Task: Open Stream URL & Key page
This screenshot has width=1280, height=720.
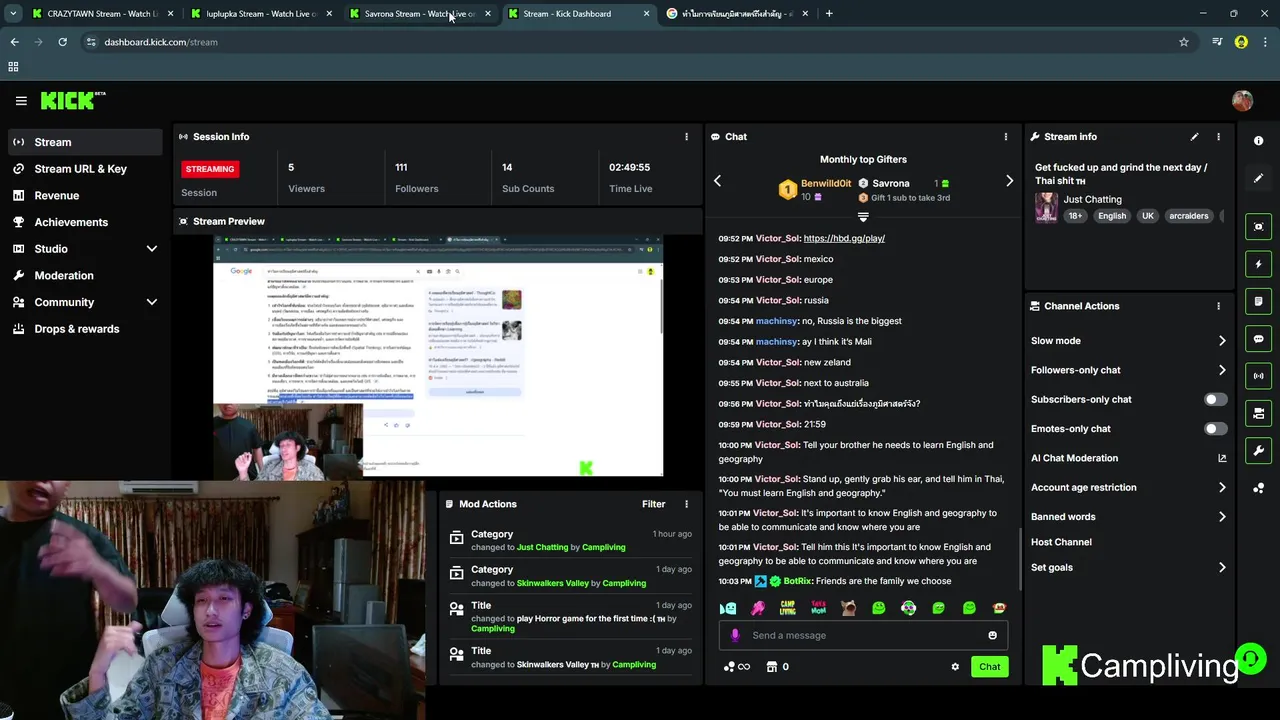Action: (85, 169)
